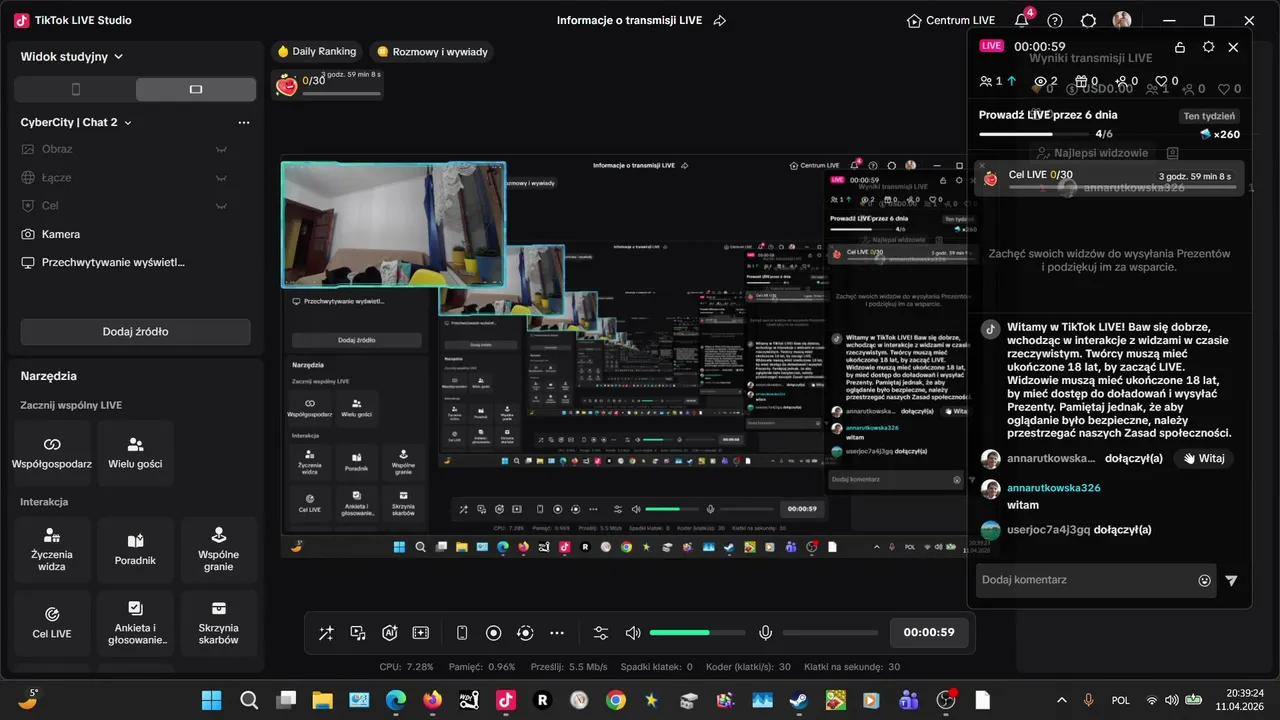Dismiss the Cel LIVE 0/30 goal card
Image resolution: width=1280 pixels, height=720 pixels.
click(x=982, y=166)
